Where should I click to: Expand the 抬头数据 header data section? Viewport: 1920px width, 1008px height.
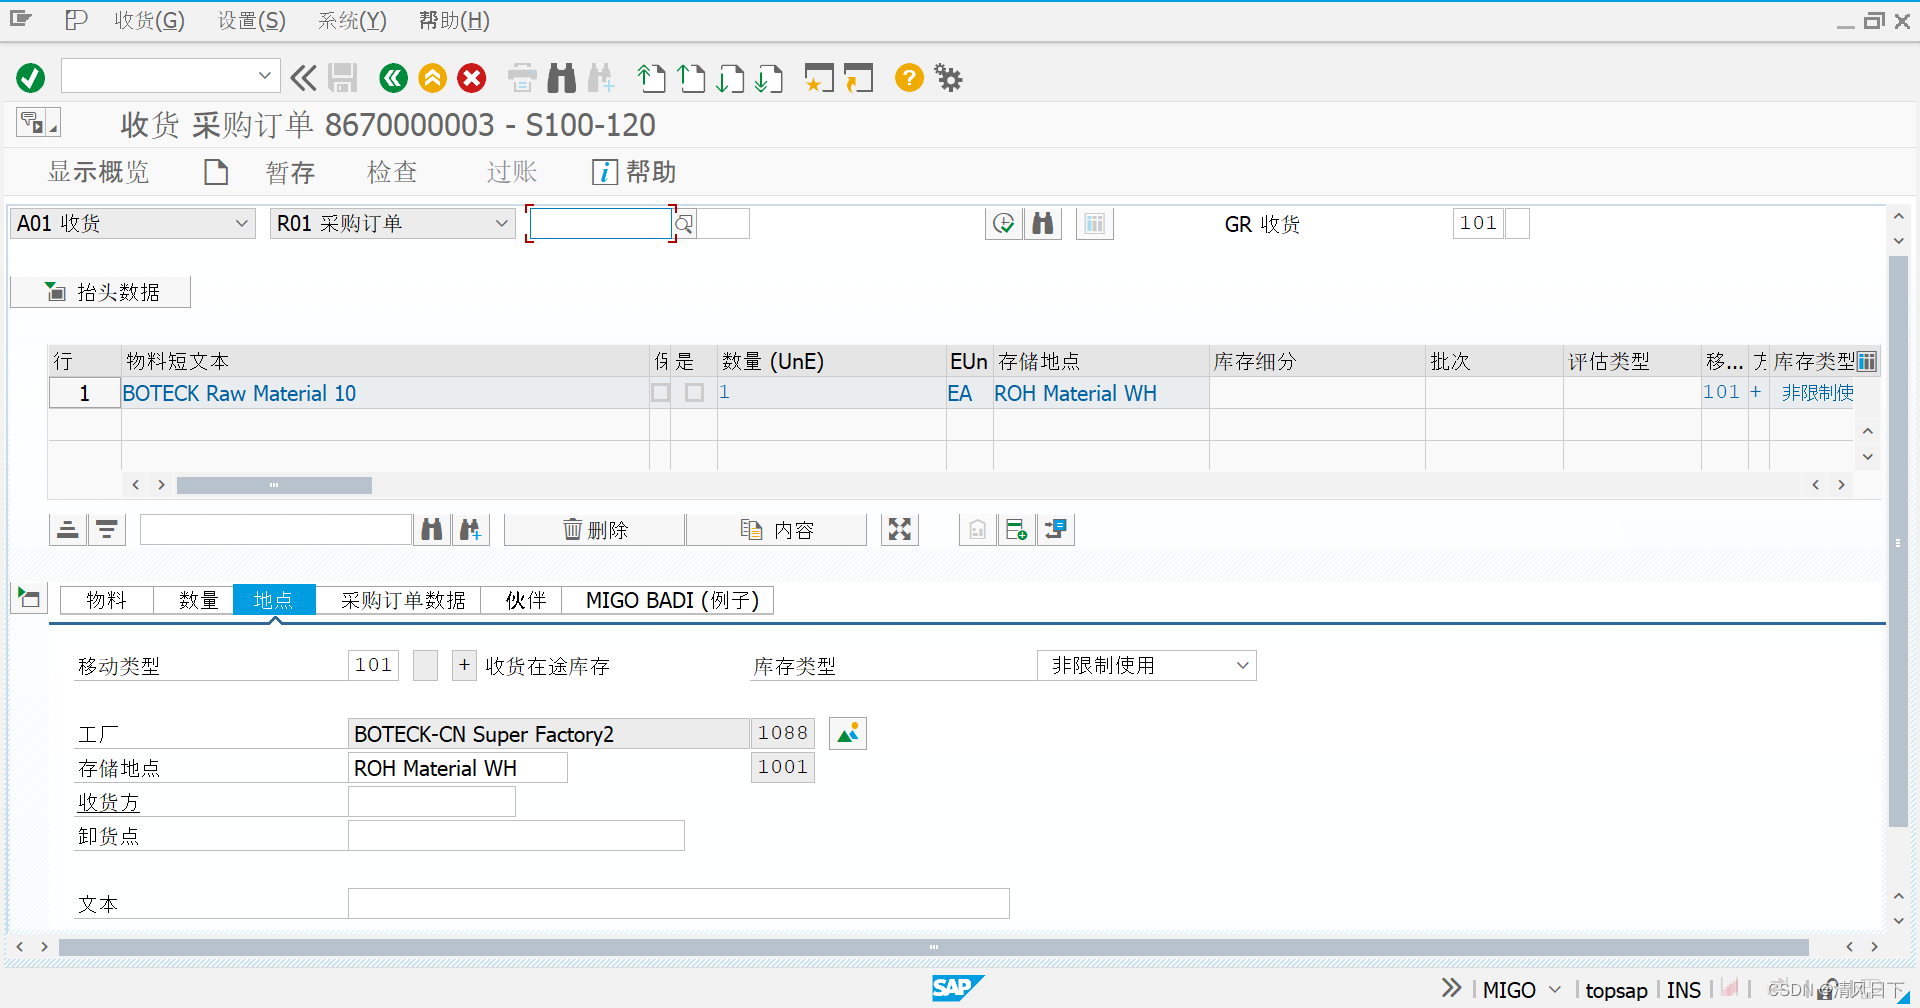[100, 292]
